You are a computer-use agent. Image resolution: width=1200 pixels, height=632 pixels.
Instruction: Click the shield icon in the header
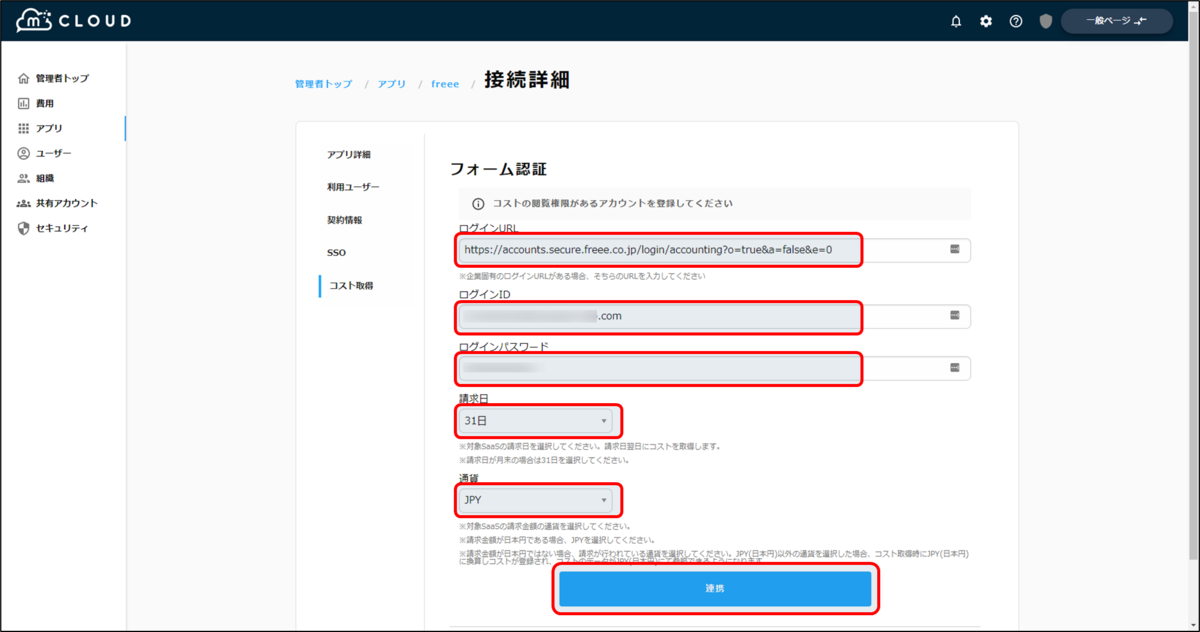click(1046, 21)
